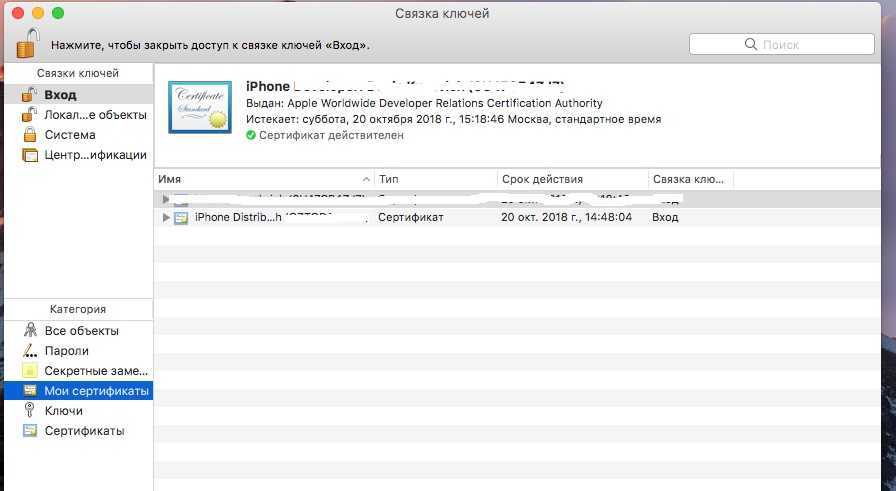Select the iPhone Distribution certificate icon

[x=181, y=217]
